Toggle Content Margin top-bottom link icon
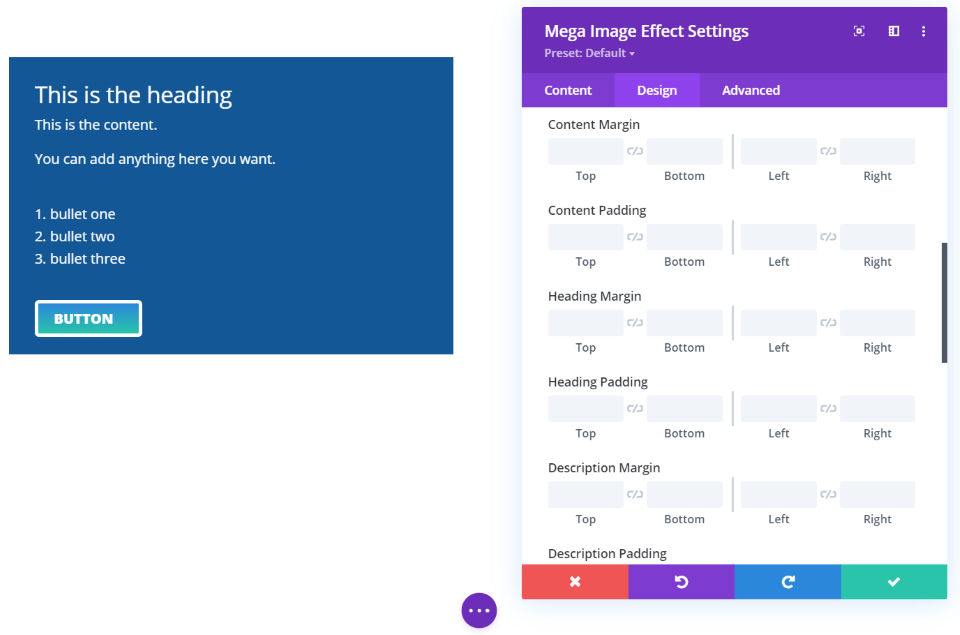Screen dimensions: 960x635 tap(635, 152)
